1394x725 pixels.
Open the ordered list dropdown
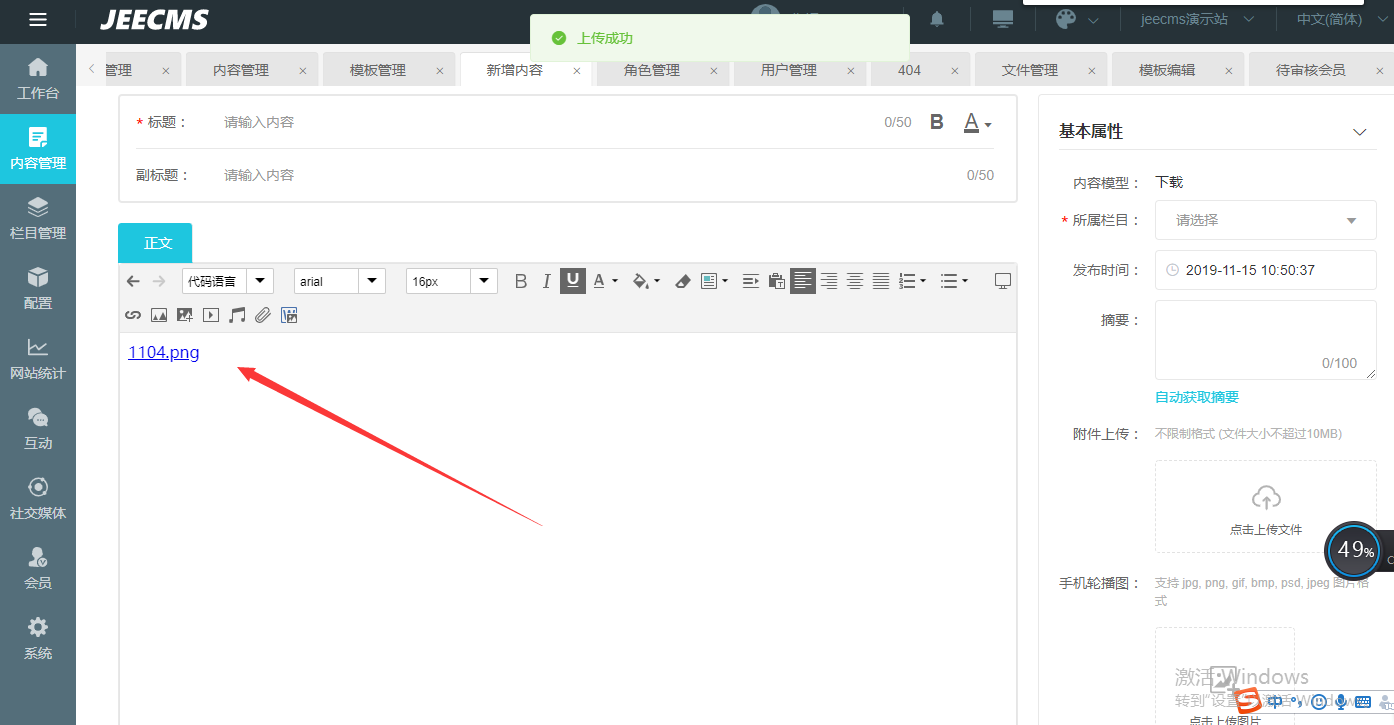[912, 281]
